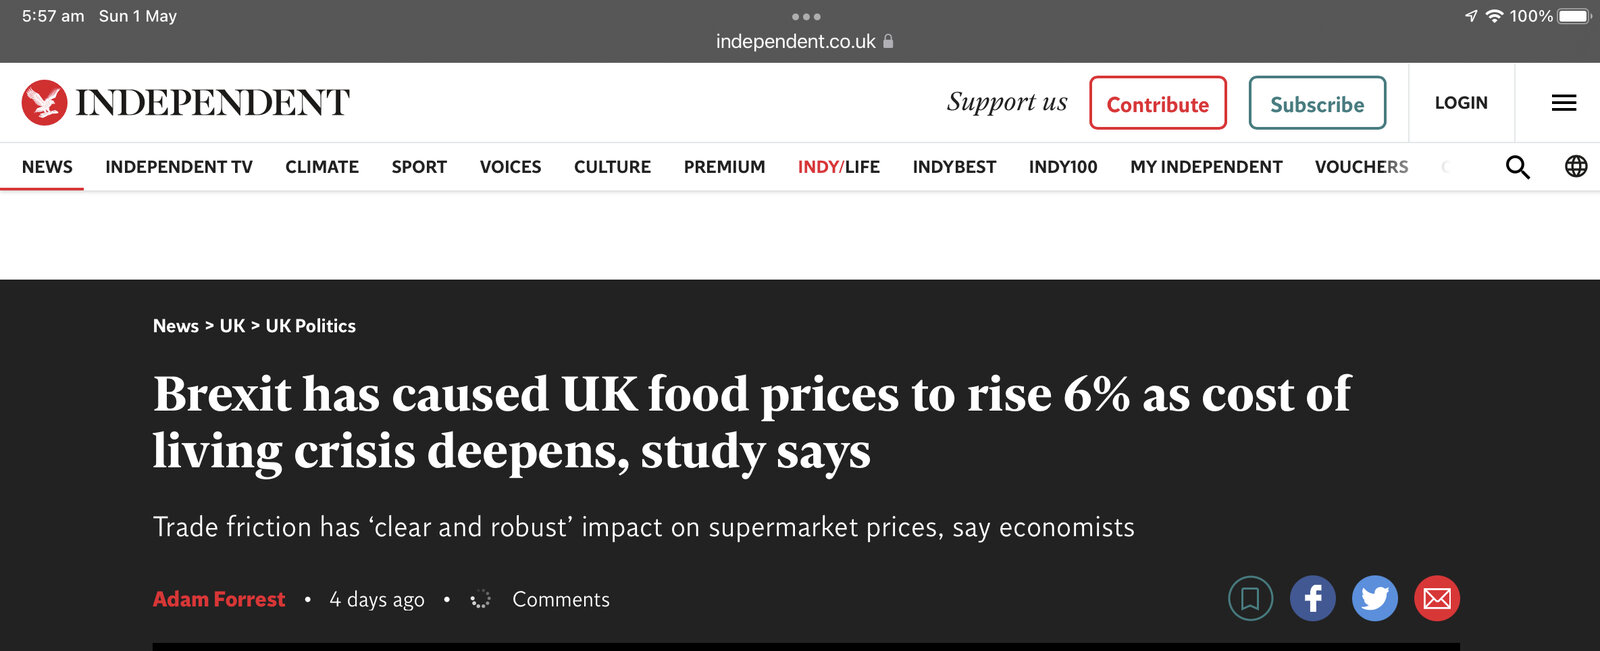
Task: Bookmark this article
Action: coord(1250,599)
